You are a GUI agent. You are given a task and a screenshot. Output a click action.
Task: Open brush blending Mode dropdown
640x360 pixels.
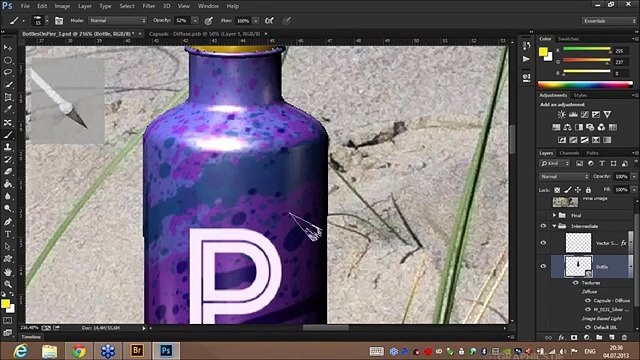point(117,20)
